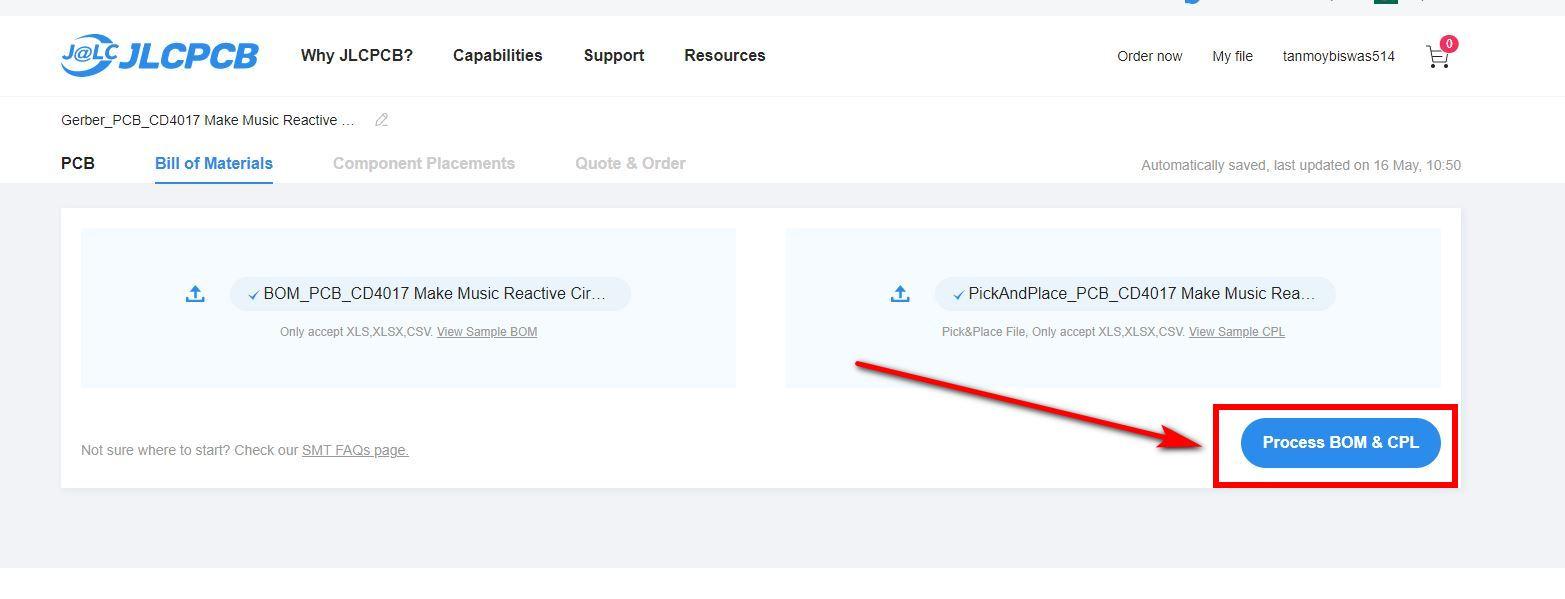Open the Support menu
Image resolution: width=1565 pixels, height=599 pixels.
click(x=614, y=56)
